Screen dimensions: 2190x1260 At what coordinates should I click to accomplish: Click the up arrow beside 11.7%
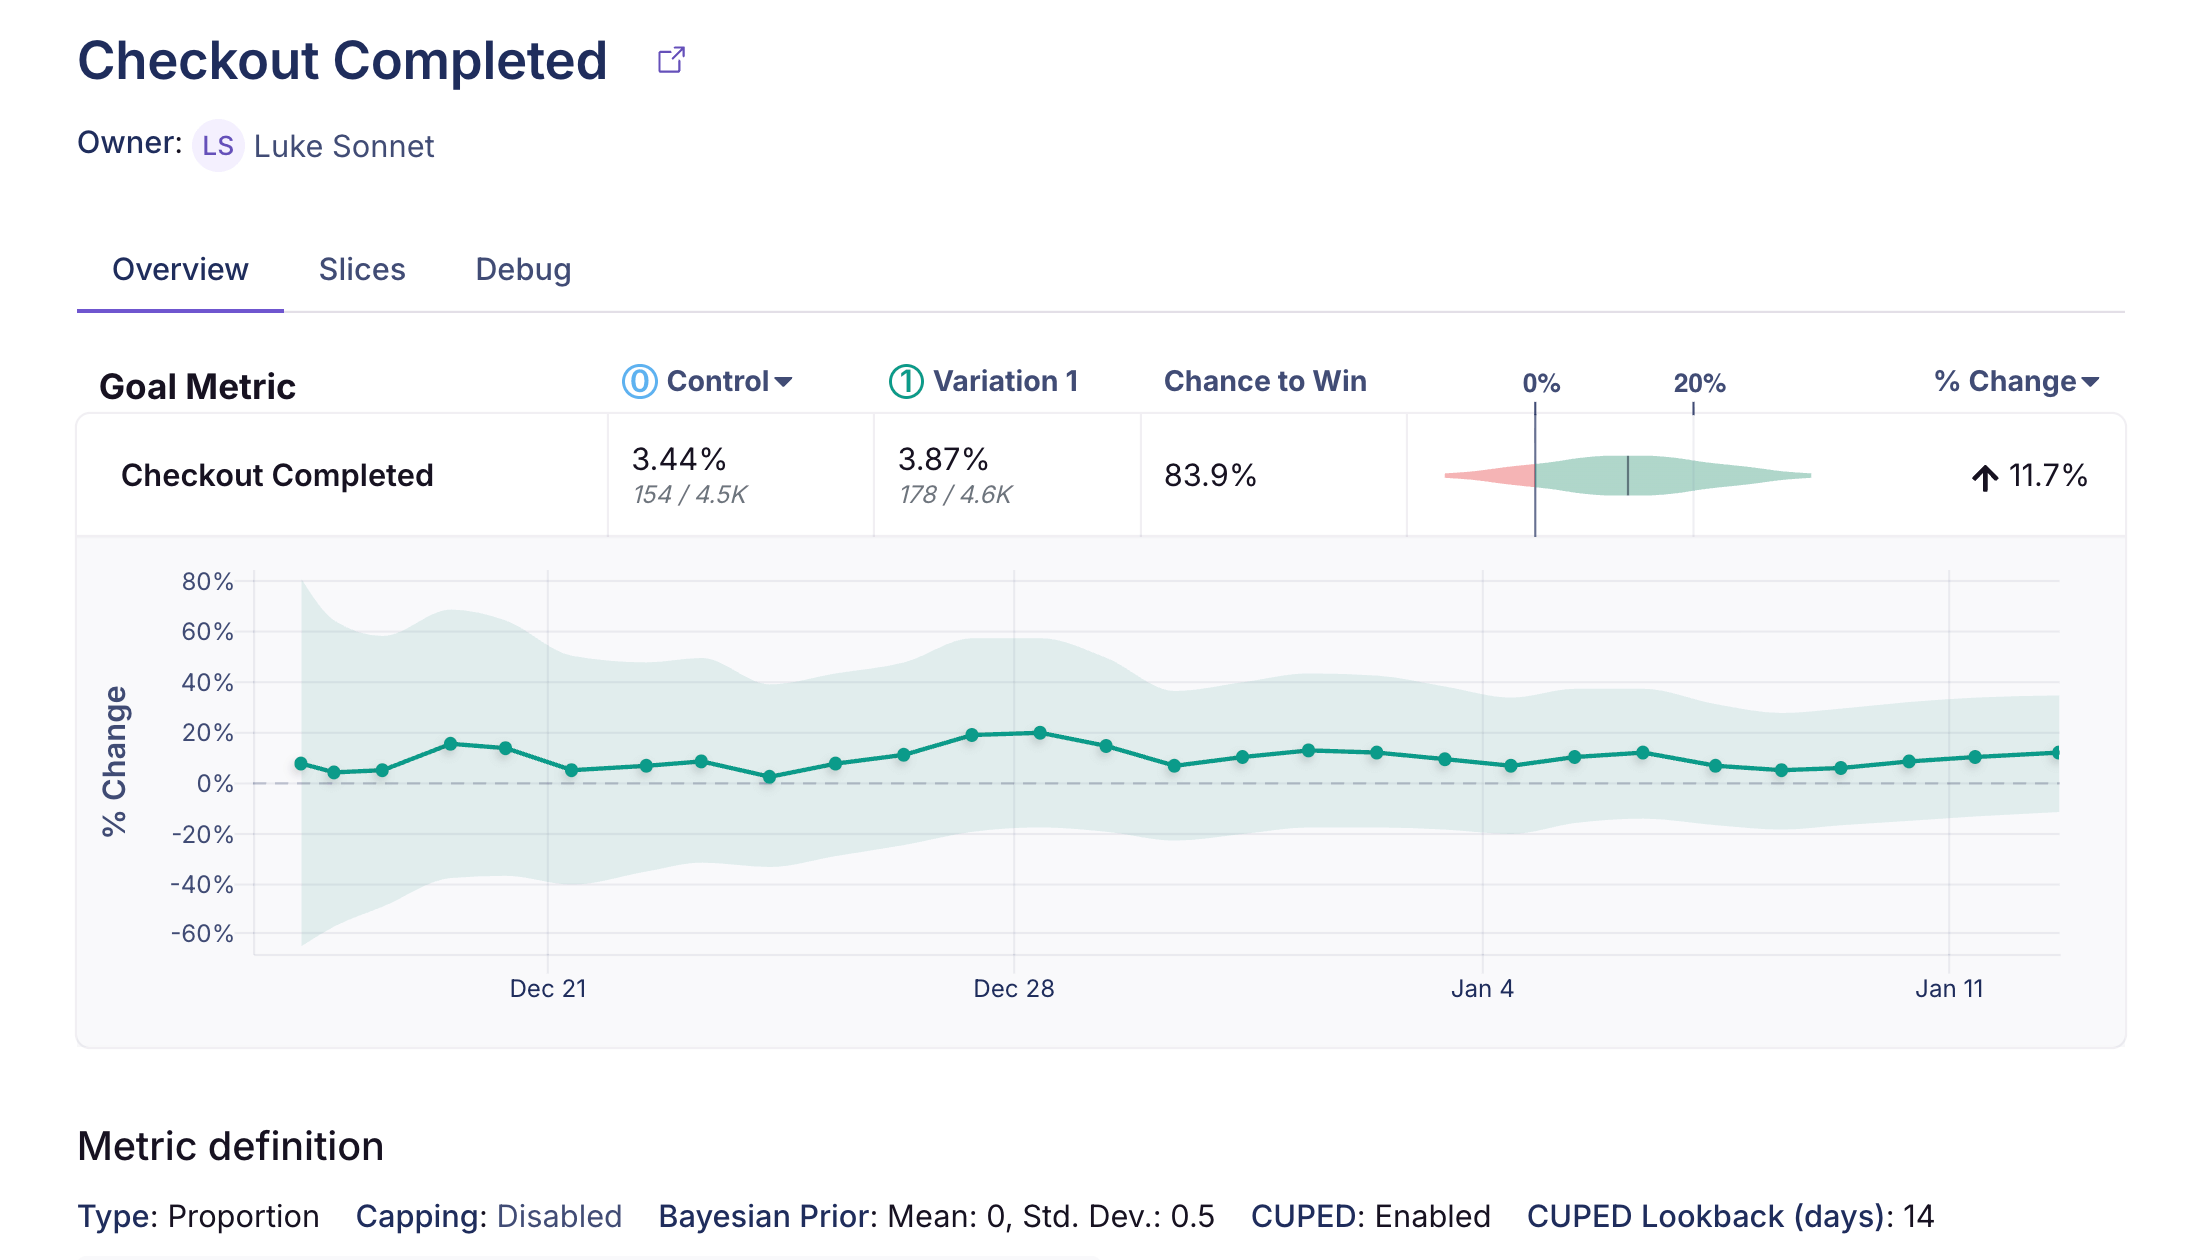[x=1984, y=477]
